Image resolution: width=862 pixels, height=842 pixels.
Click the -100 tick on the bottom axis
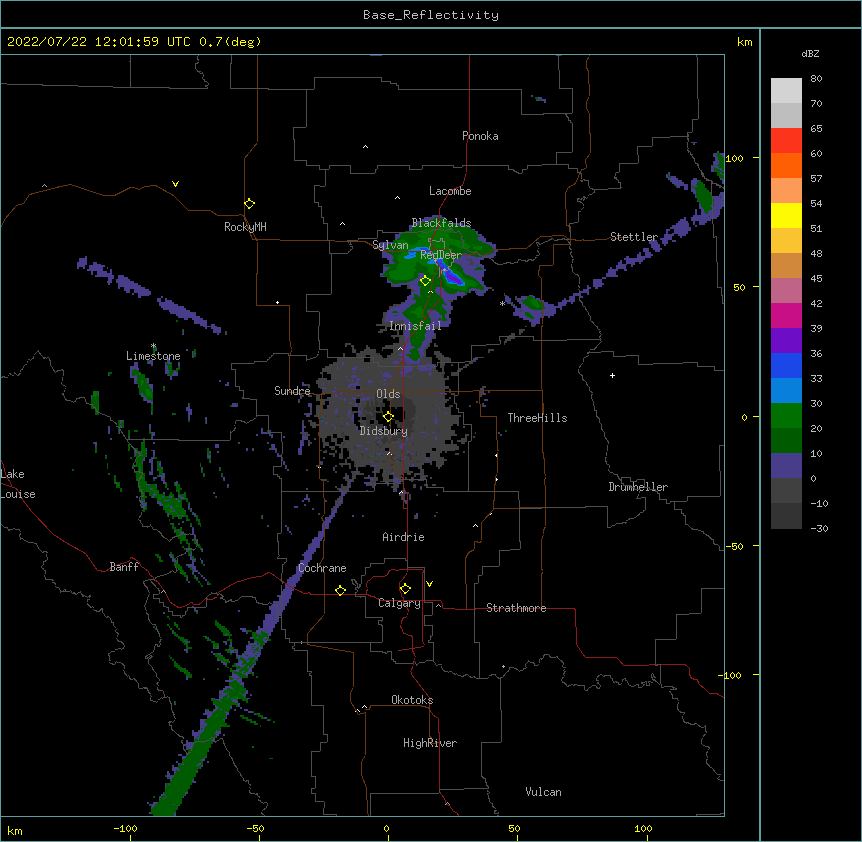[x=125, y=829]
